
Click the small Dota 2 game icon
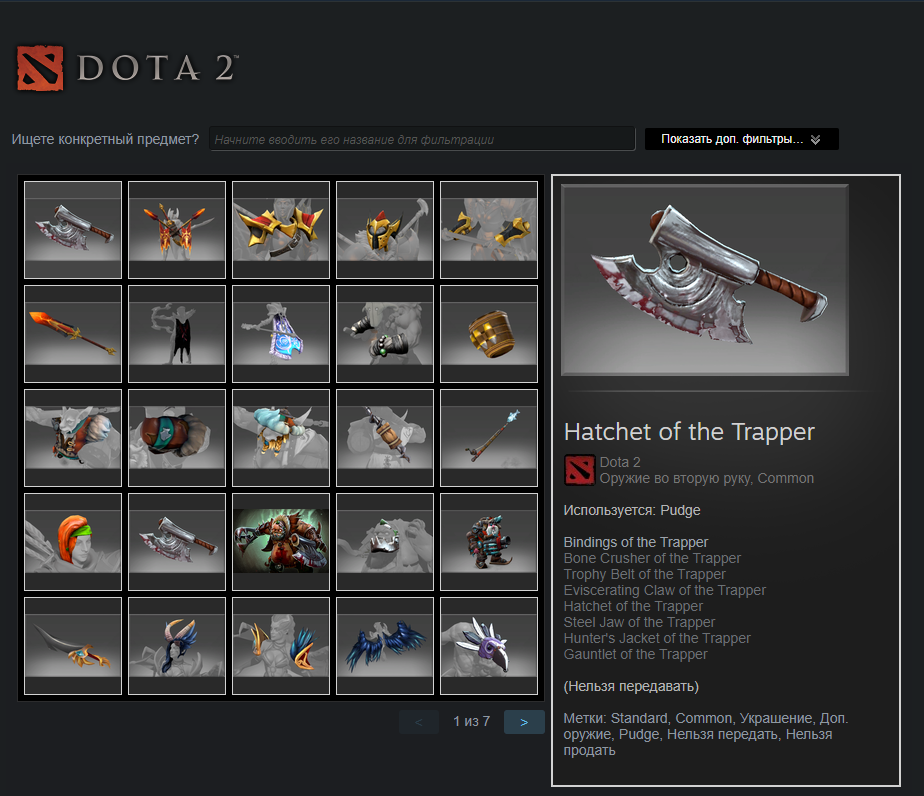point(579,470)
